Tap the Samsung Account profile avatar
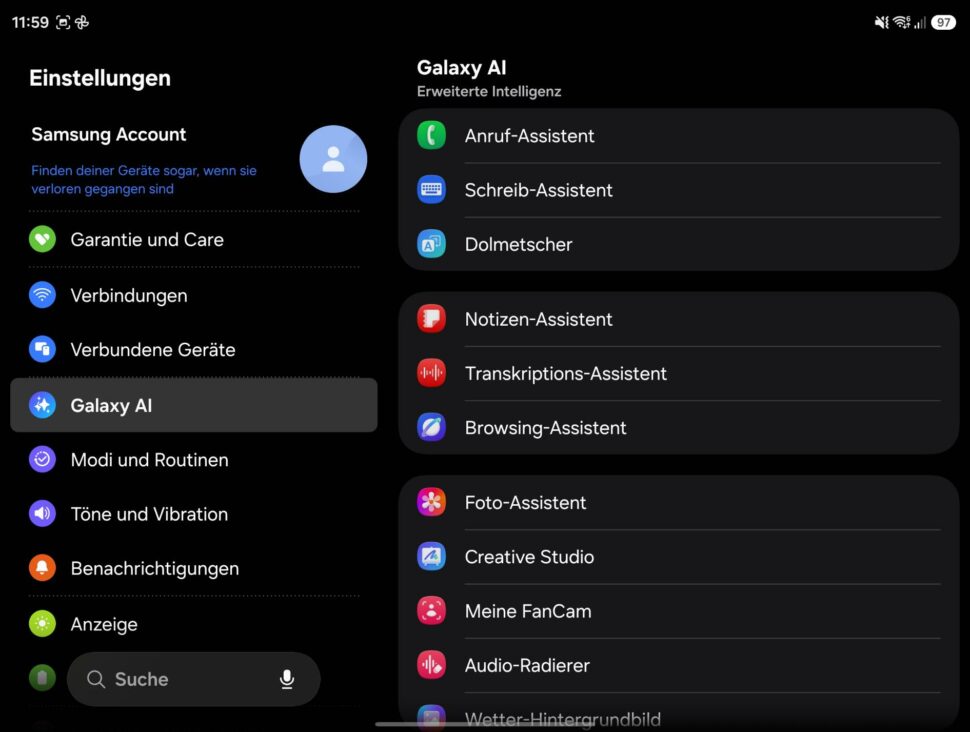The image size is (970, 732). click(x=333, y=159)
